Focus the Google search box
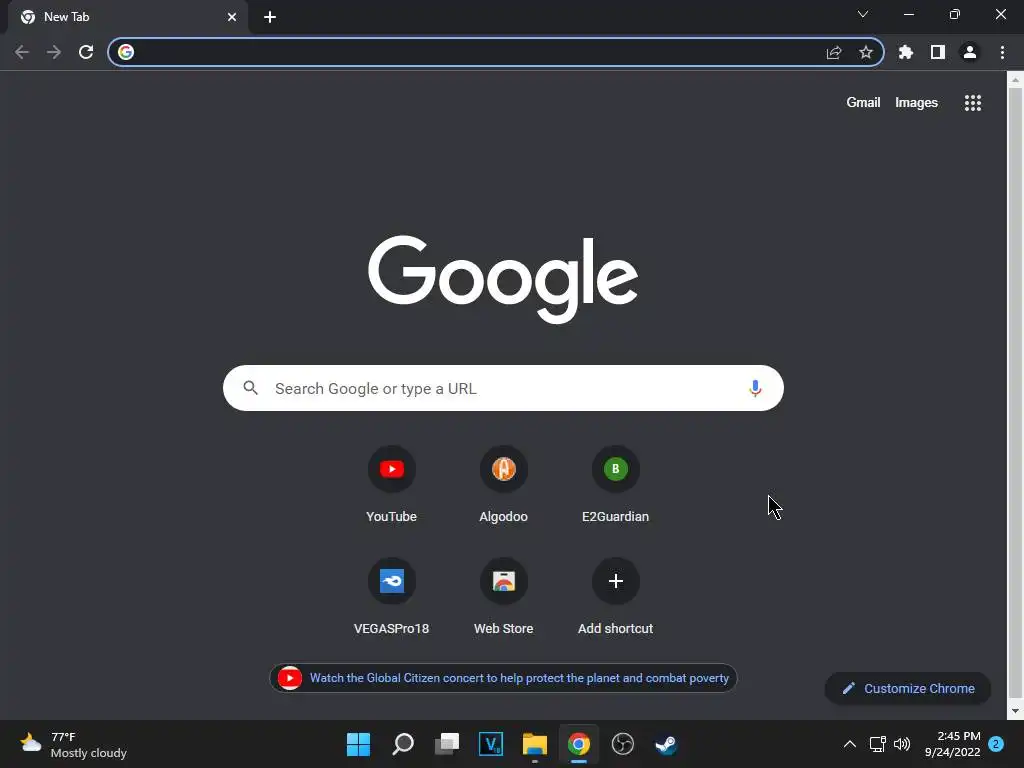The height and width of the screenshot is (768, 1024). tap(503, 389)
